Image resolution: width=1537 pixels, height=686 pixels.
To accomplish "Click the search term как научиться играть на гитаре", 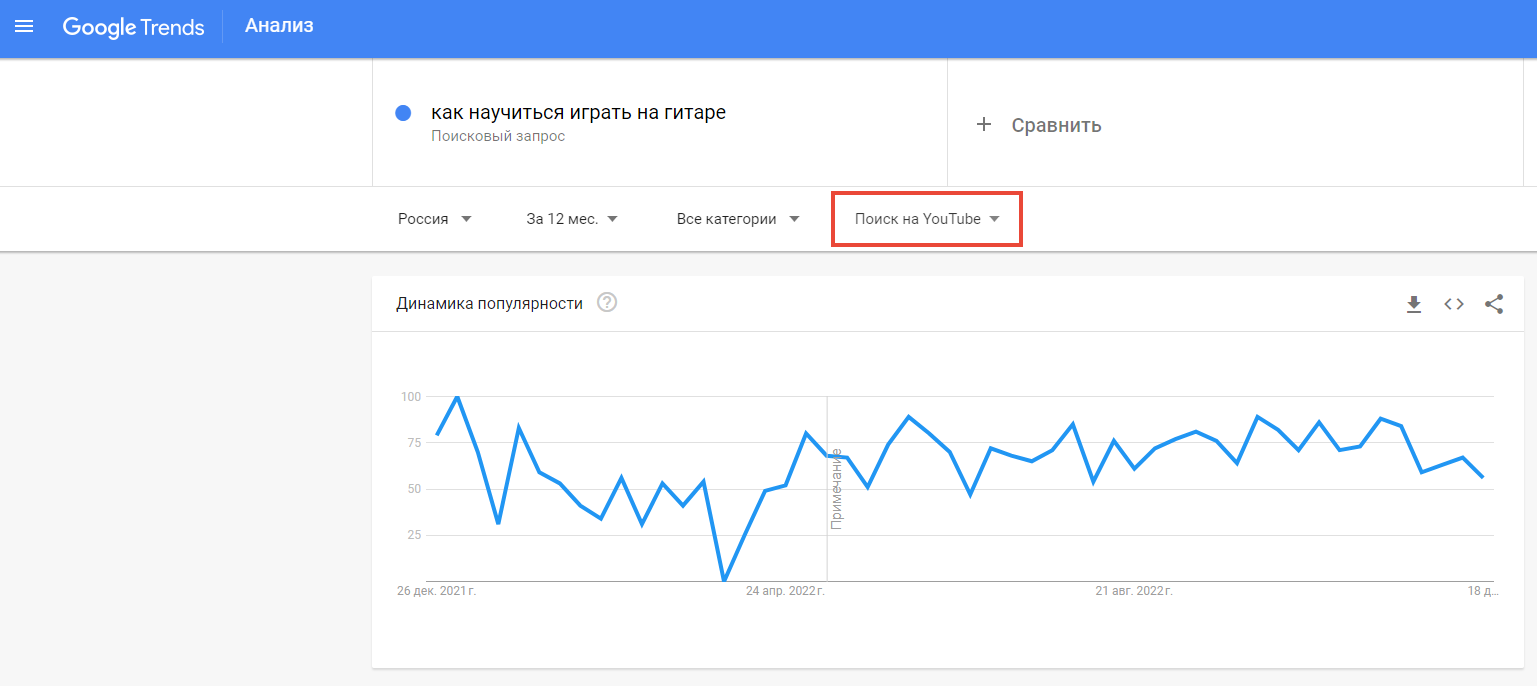I will tap(578, 110).
